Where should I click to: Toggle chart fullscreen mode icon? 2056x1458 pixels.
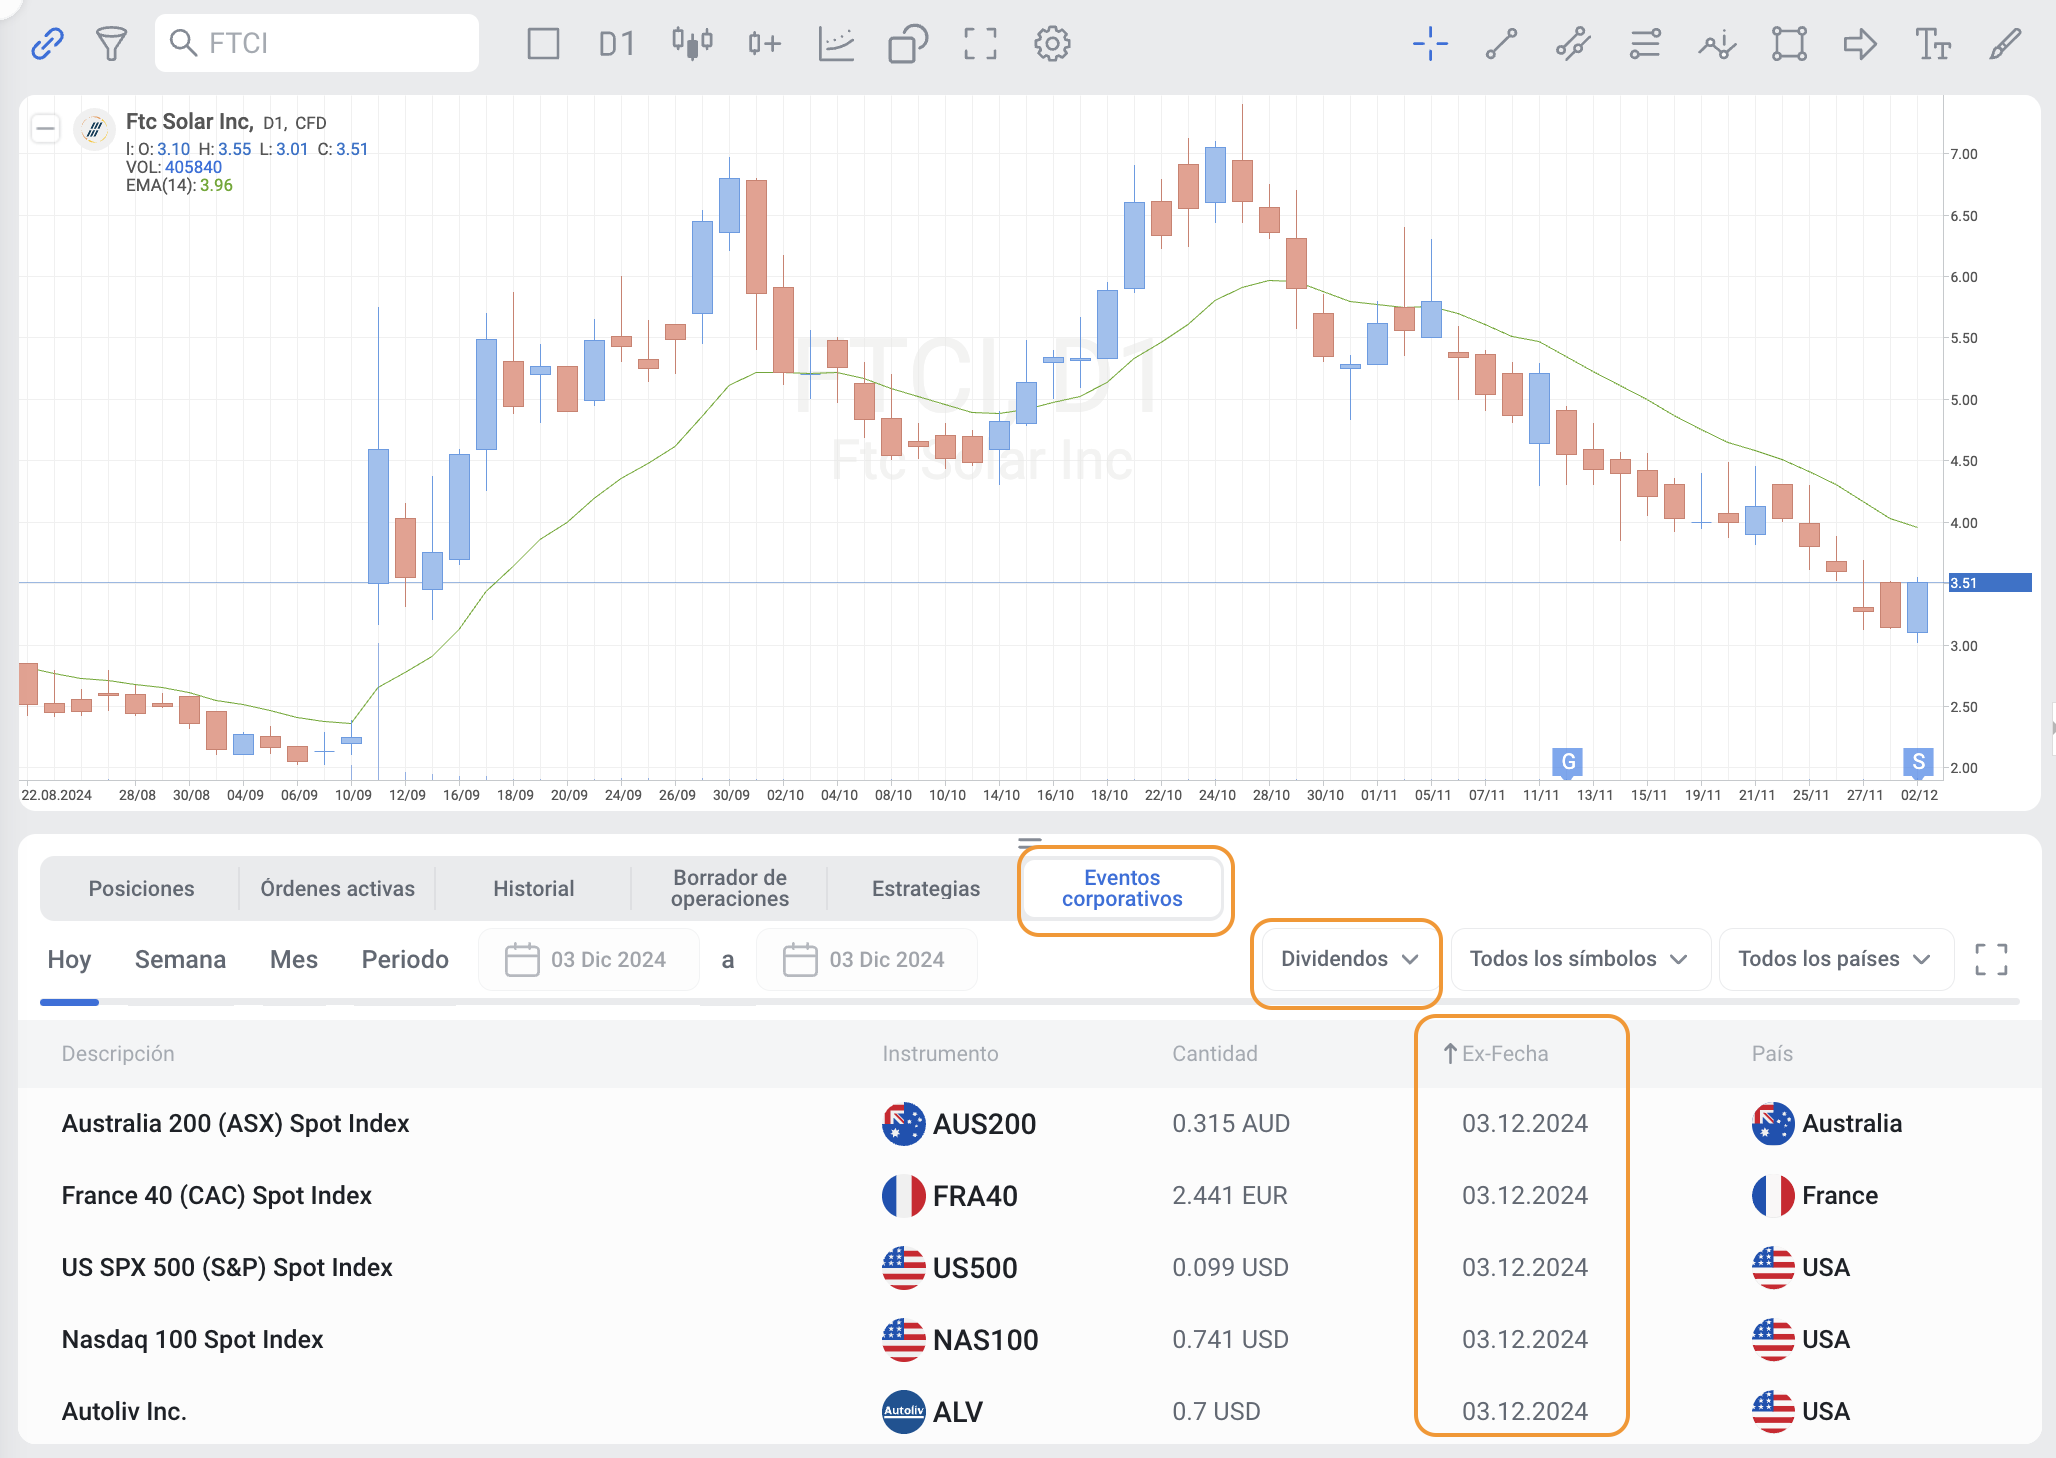pos(980,43)
